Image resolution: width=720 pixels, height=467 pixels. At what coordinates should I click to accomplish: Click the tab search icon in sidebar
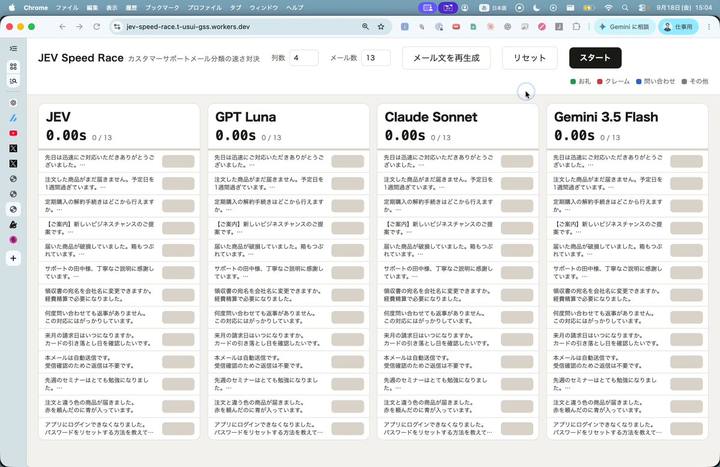pyautogui.click(x=13, y=81)
